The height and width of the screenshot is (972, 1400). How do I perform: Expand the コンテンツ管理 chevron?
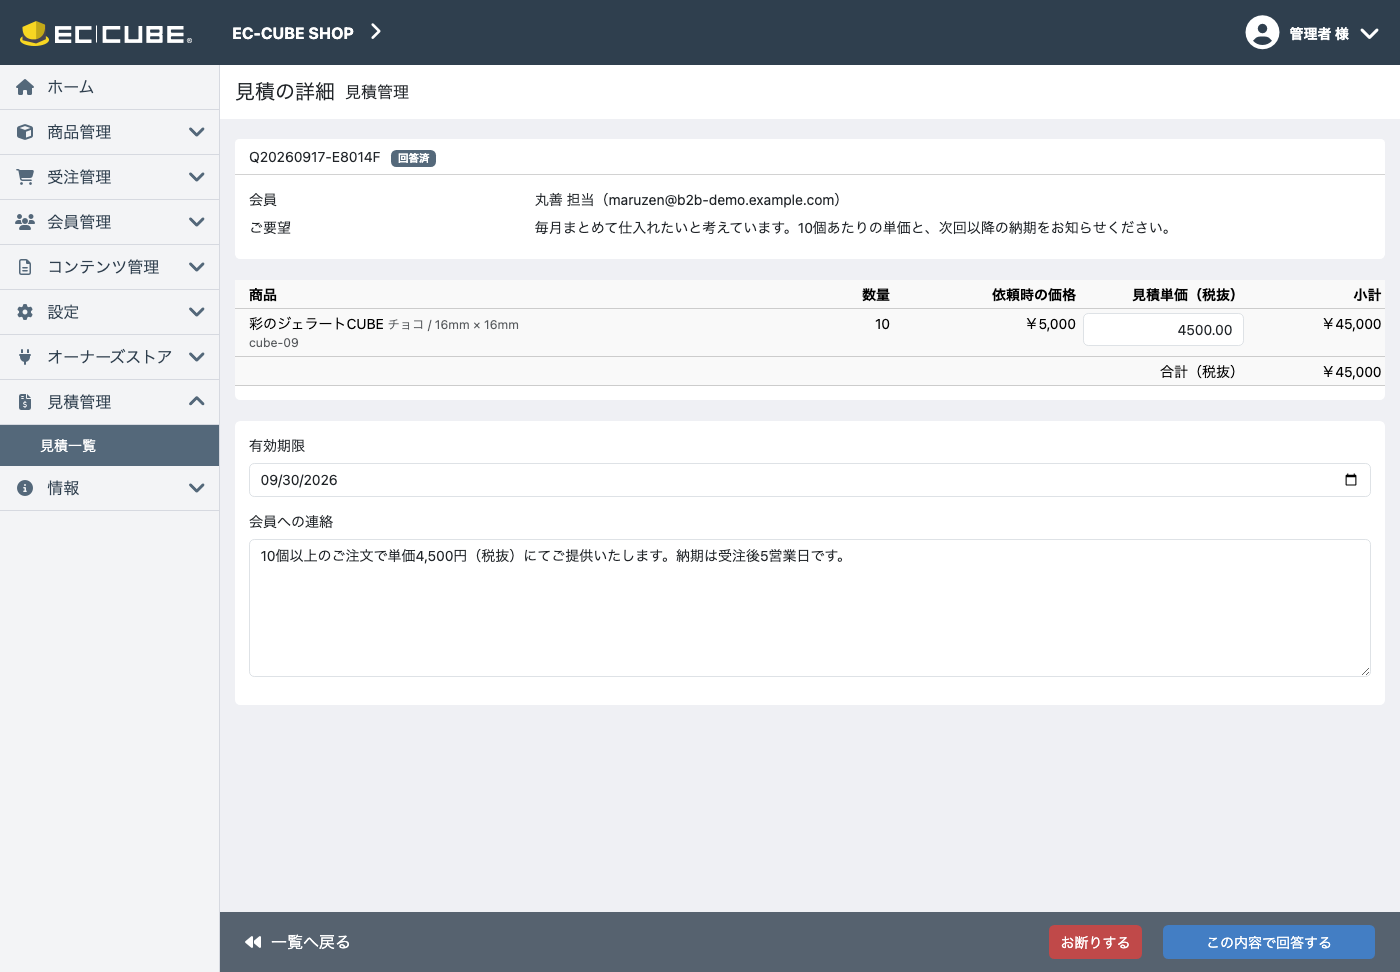[x=197, y=267]
